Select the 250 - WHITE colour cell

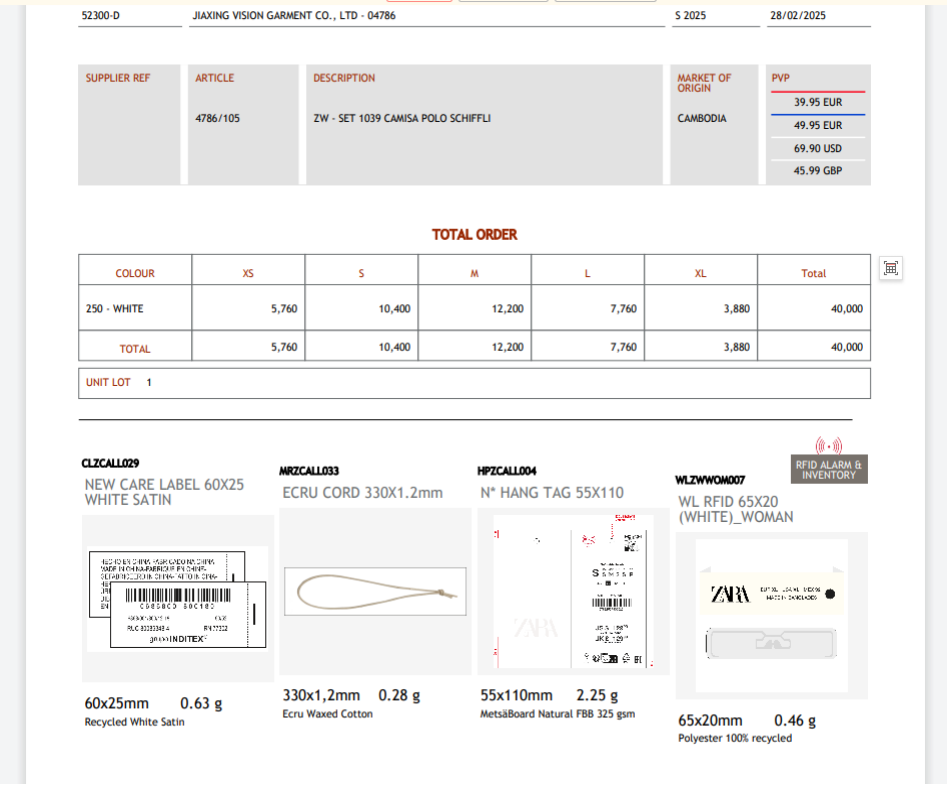[x=115, y=309]
